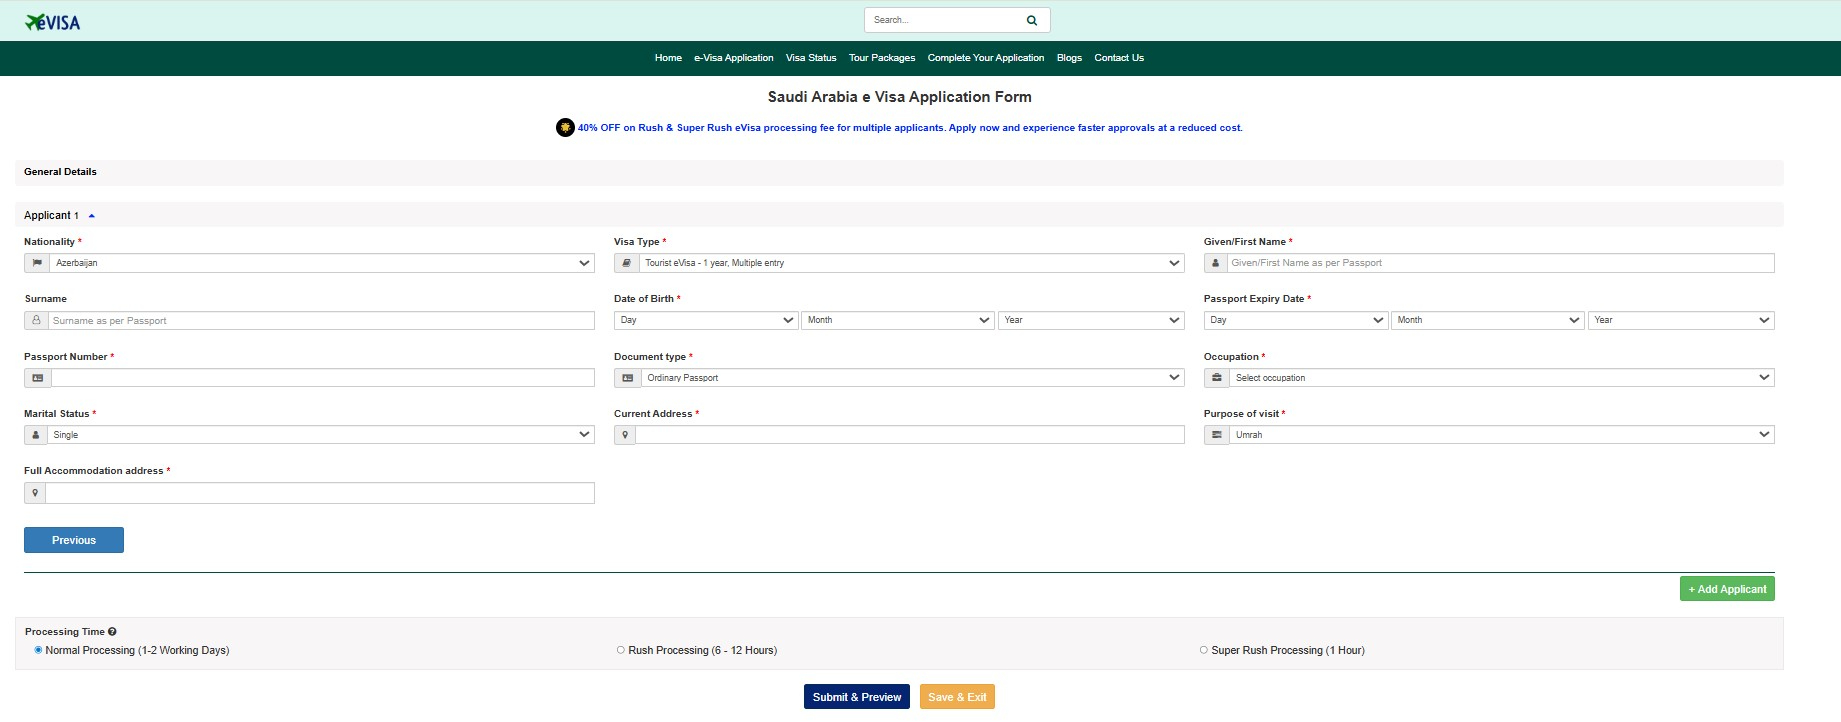Viewport: 1841px width, 722px height.
Task: Click the Save & Exit button
Action: 957,697
